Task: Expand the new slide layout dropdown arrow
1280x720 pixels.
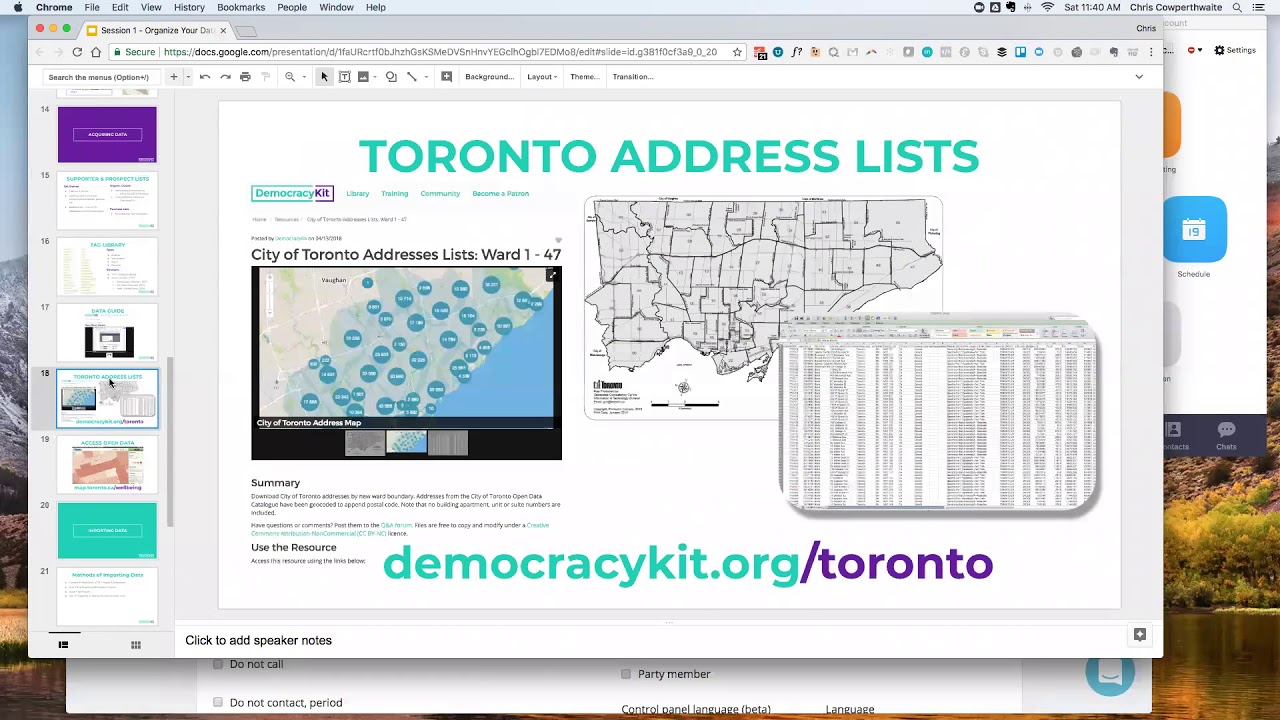Action: (x=187, y=77)
